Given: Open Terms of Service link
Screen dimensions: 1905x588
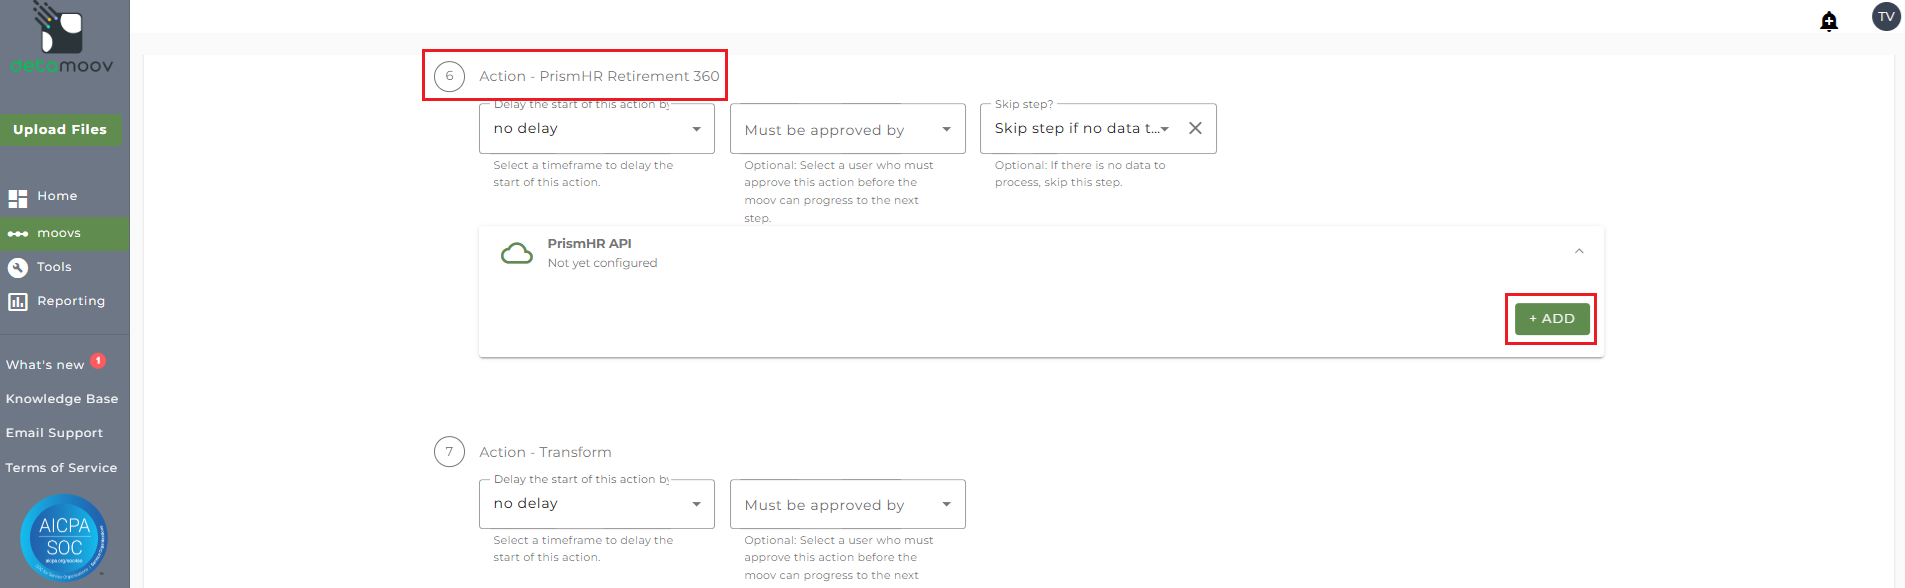Looking at the screenshot, I should click(x=61, y=468).
